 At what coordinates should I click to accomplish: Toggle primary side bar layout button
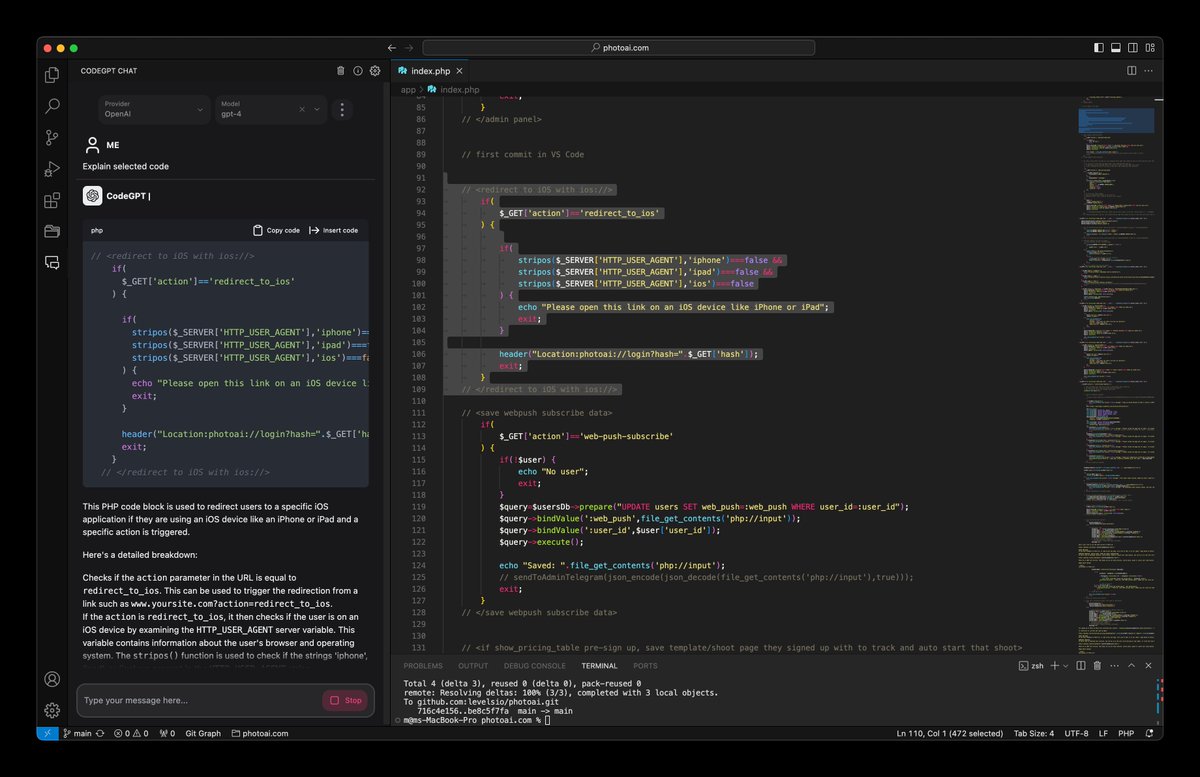coord(1099,47)
